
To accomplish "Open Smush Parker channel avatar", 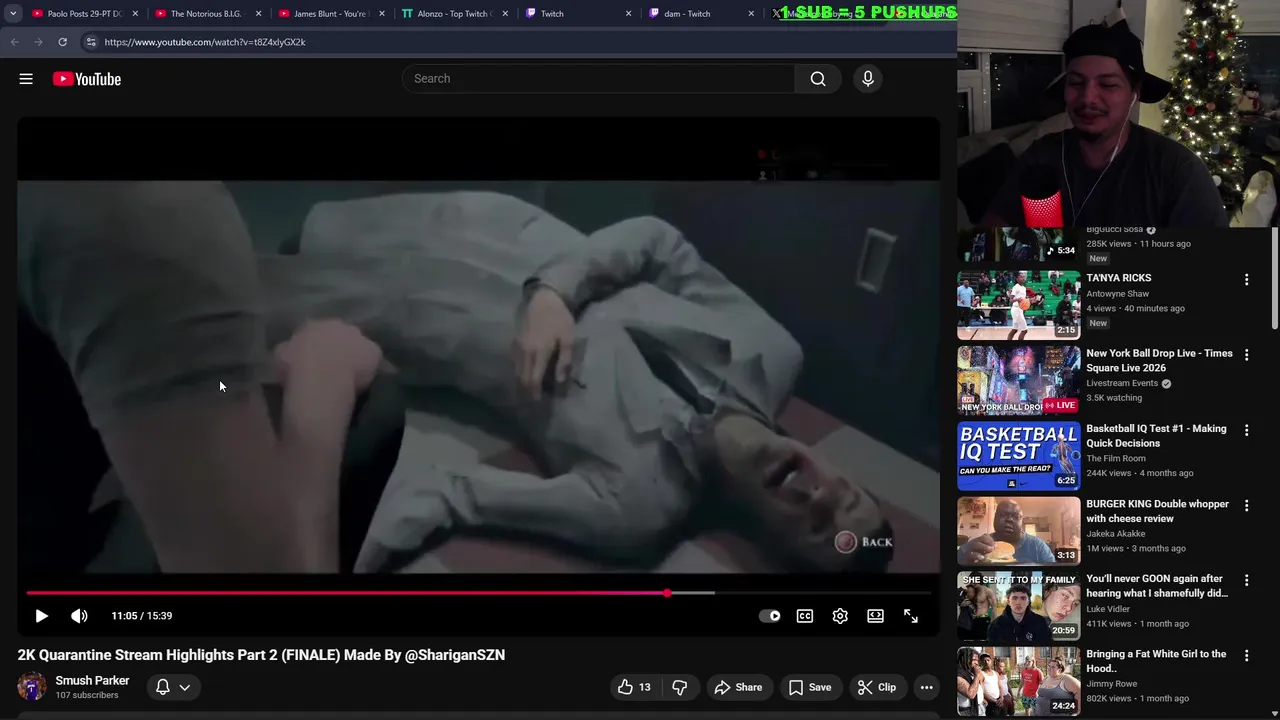I will coord(32,687).
